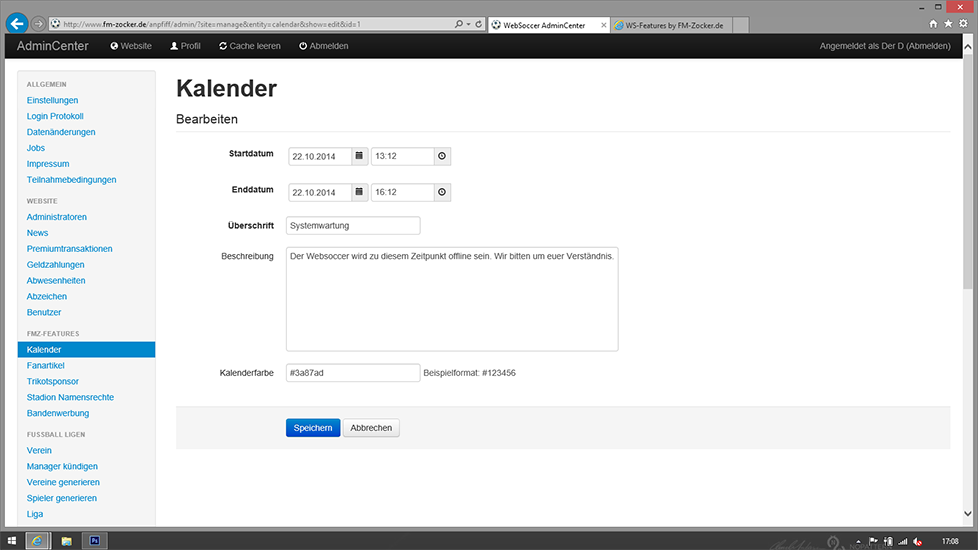Click the Kalenderfarbe color value field
Image resolution: width=978 pixels, height=550 pixels.
(x=352, y=373)
